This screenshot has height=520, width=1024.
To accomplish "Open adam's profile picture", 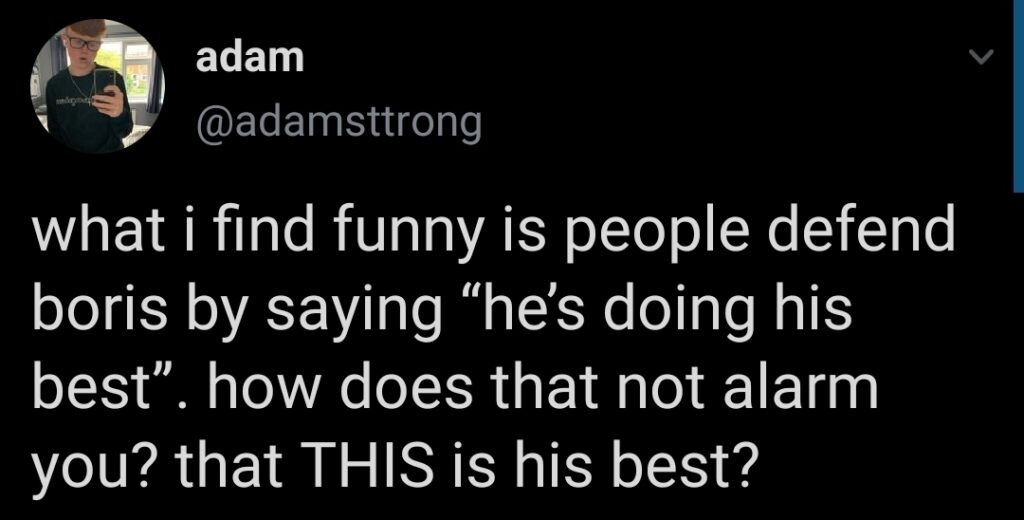I will pyautogui.click(x=97, y=86).
